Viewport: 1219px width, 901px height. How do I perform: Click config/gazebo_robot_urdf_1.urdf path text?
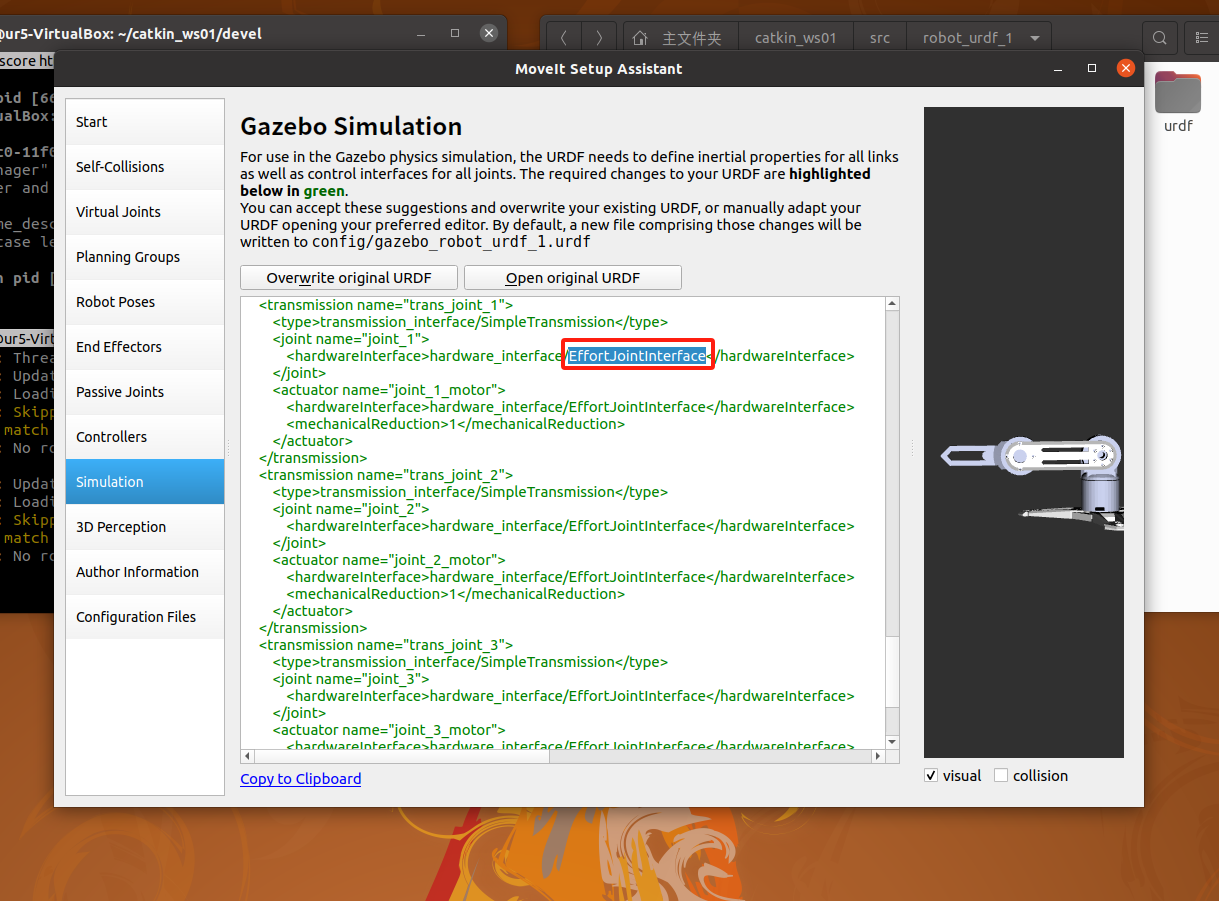(x=452, y=242)
